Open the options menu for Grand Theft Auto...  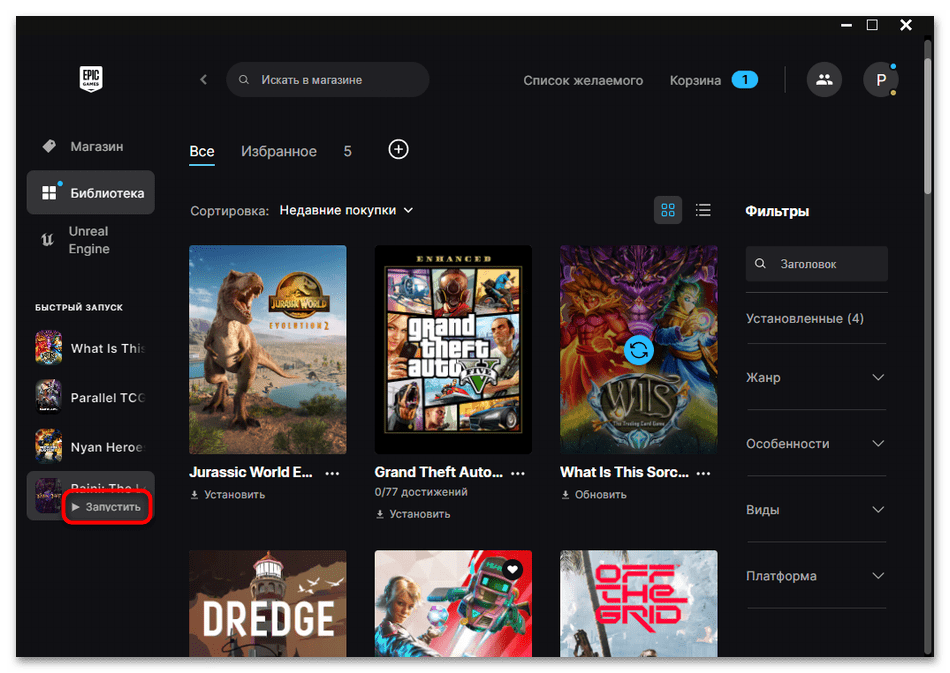[x=517, y=473]
